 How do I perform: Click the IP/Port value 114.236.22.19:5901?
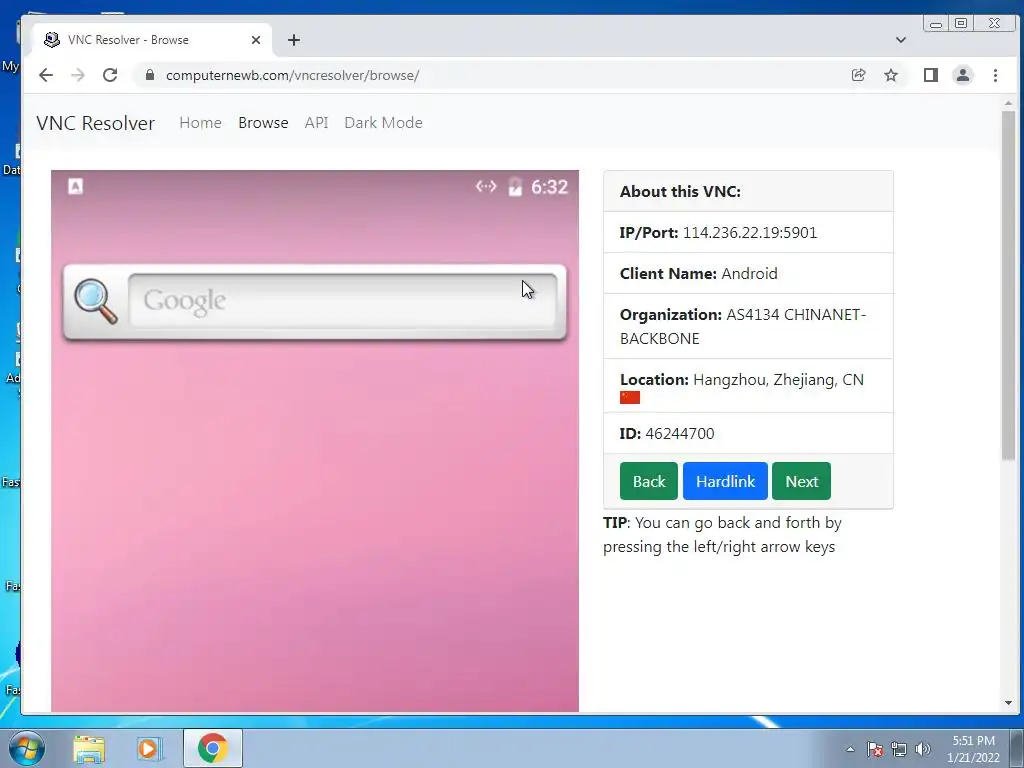(750, 232)
